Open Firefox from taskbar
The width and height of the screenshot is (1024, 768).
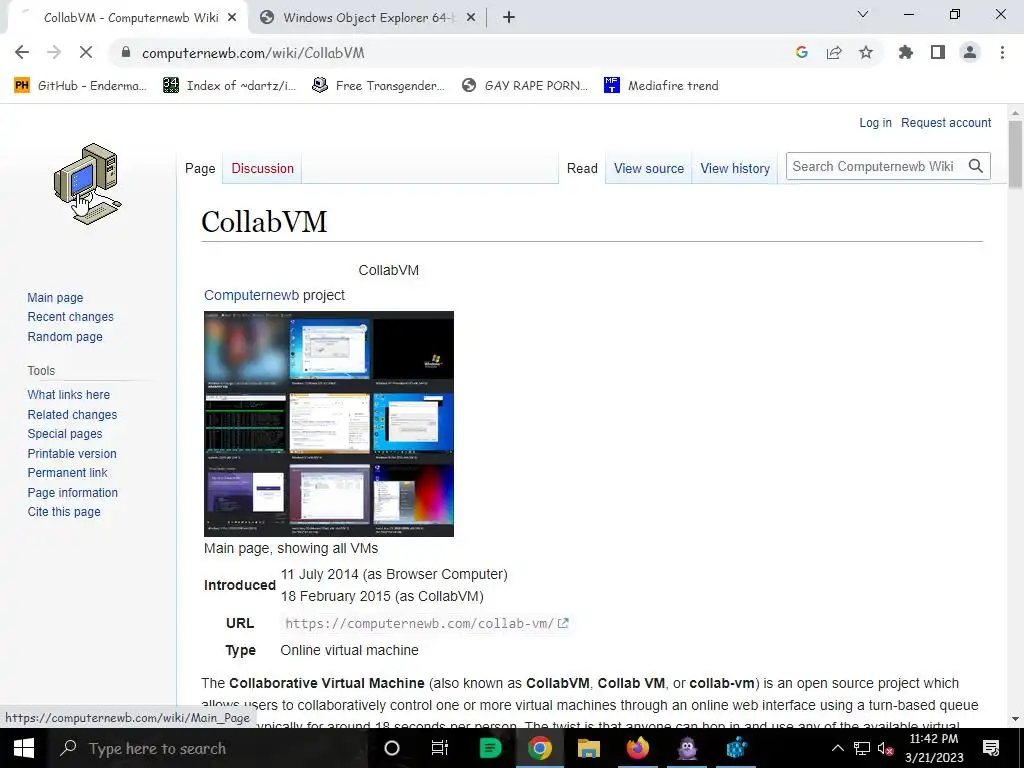coord(638,748)
